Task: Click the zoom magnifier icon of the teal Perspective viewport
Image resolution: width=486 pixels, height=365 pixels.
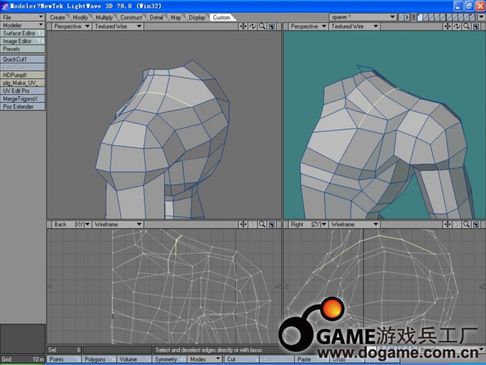Action: click(467, 26)
